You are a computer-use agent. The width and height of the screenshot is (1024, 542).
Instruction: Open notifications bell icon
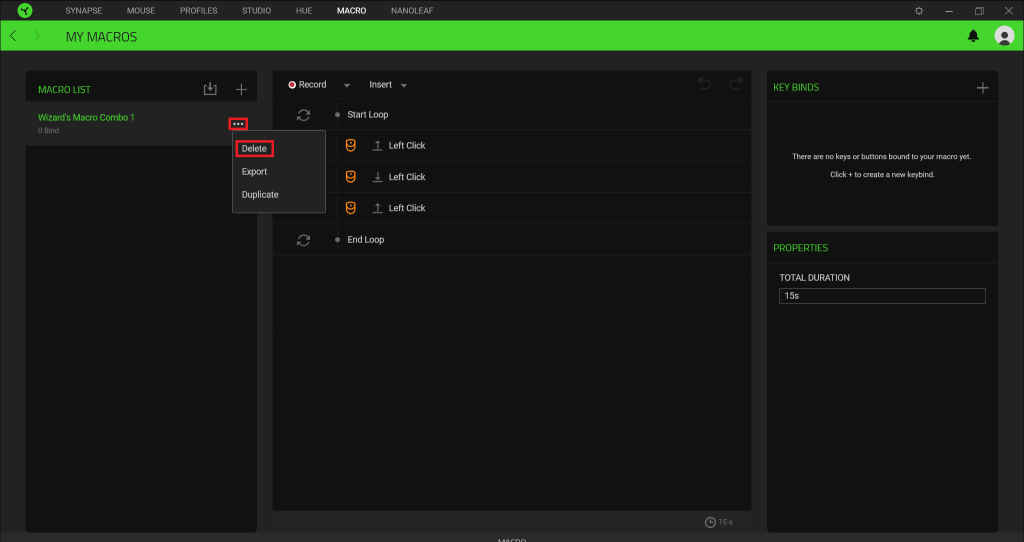973,36
